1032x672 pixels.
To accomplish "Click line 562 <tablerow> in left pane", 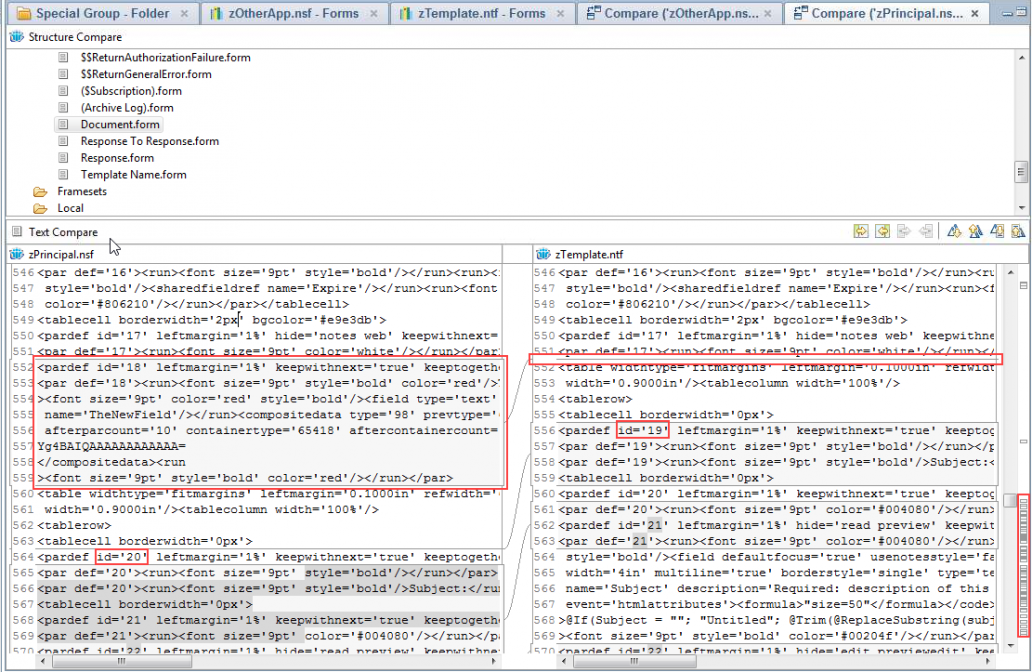I will [x=74, y=525].
